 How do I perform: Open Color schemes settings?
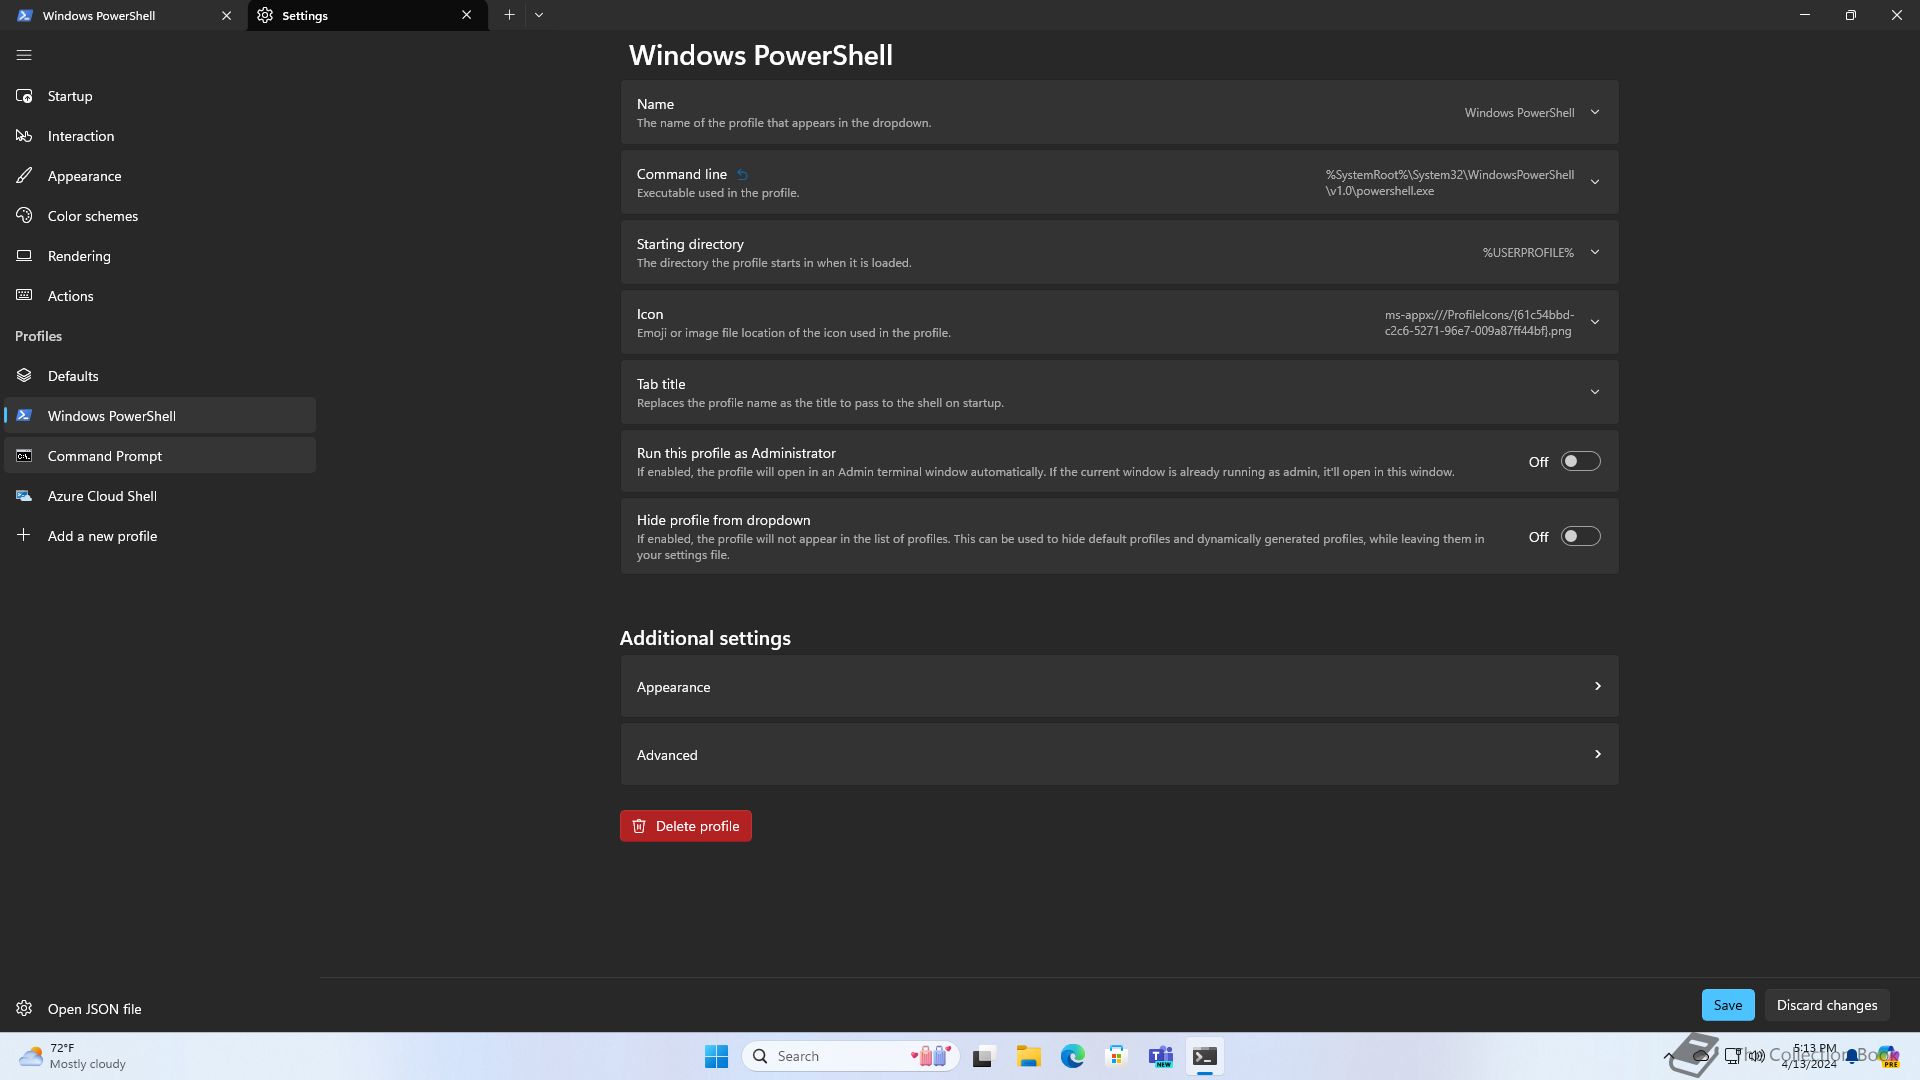coord(160,216)
